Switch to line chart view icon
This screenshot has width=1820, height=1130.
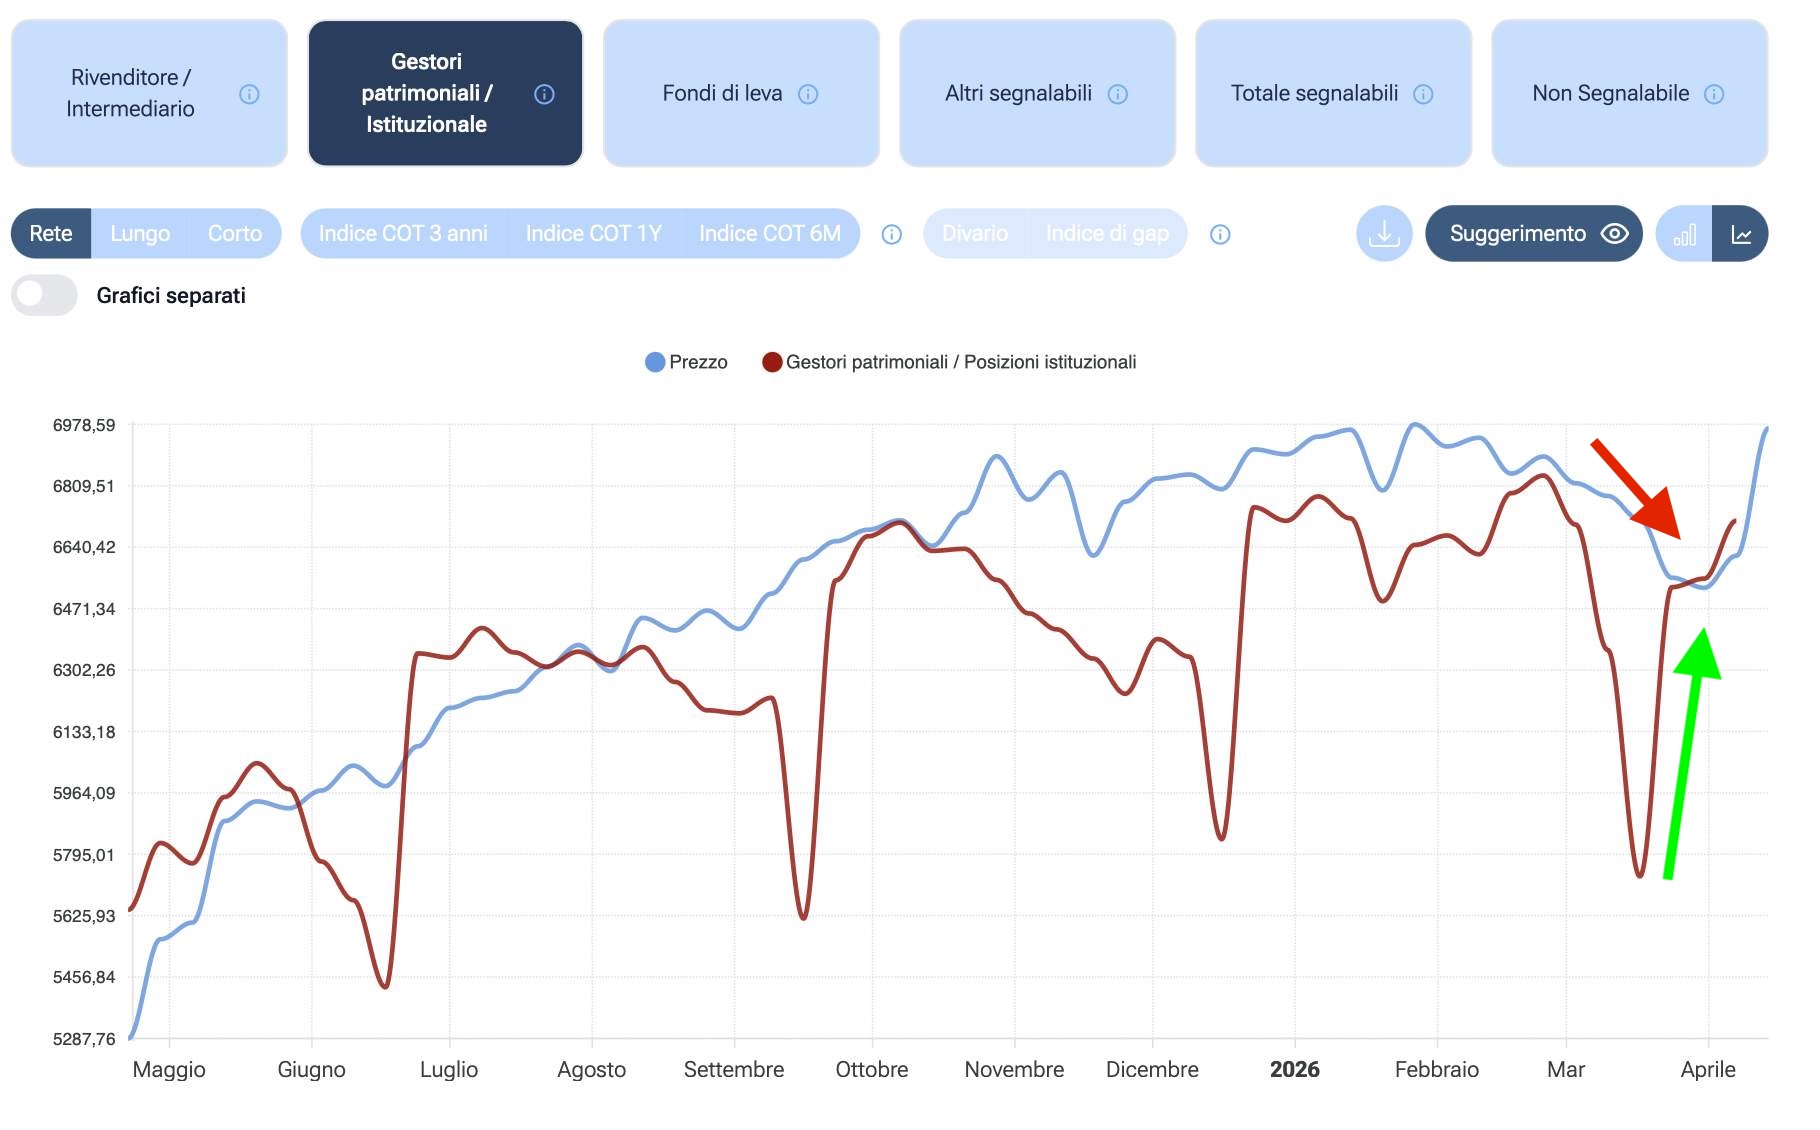point(1741,234)
